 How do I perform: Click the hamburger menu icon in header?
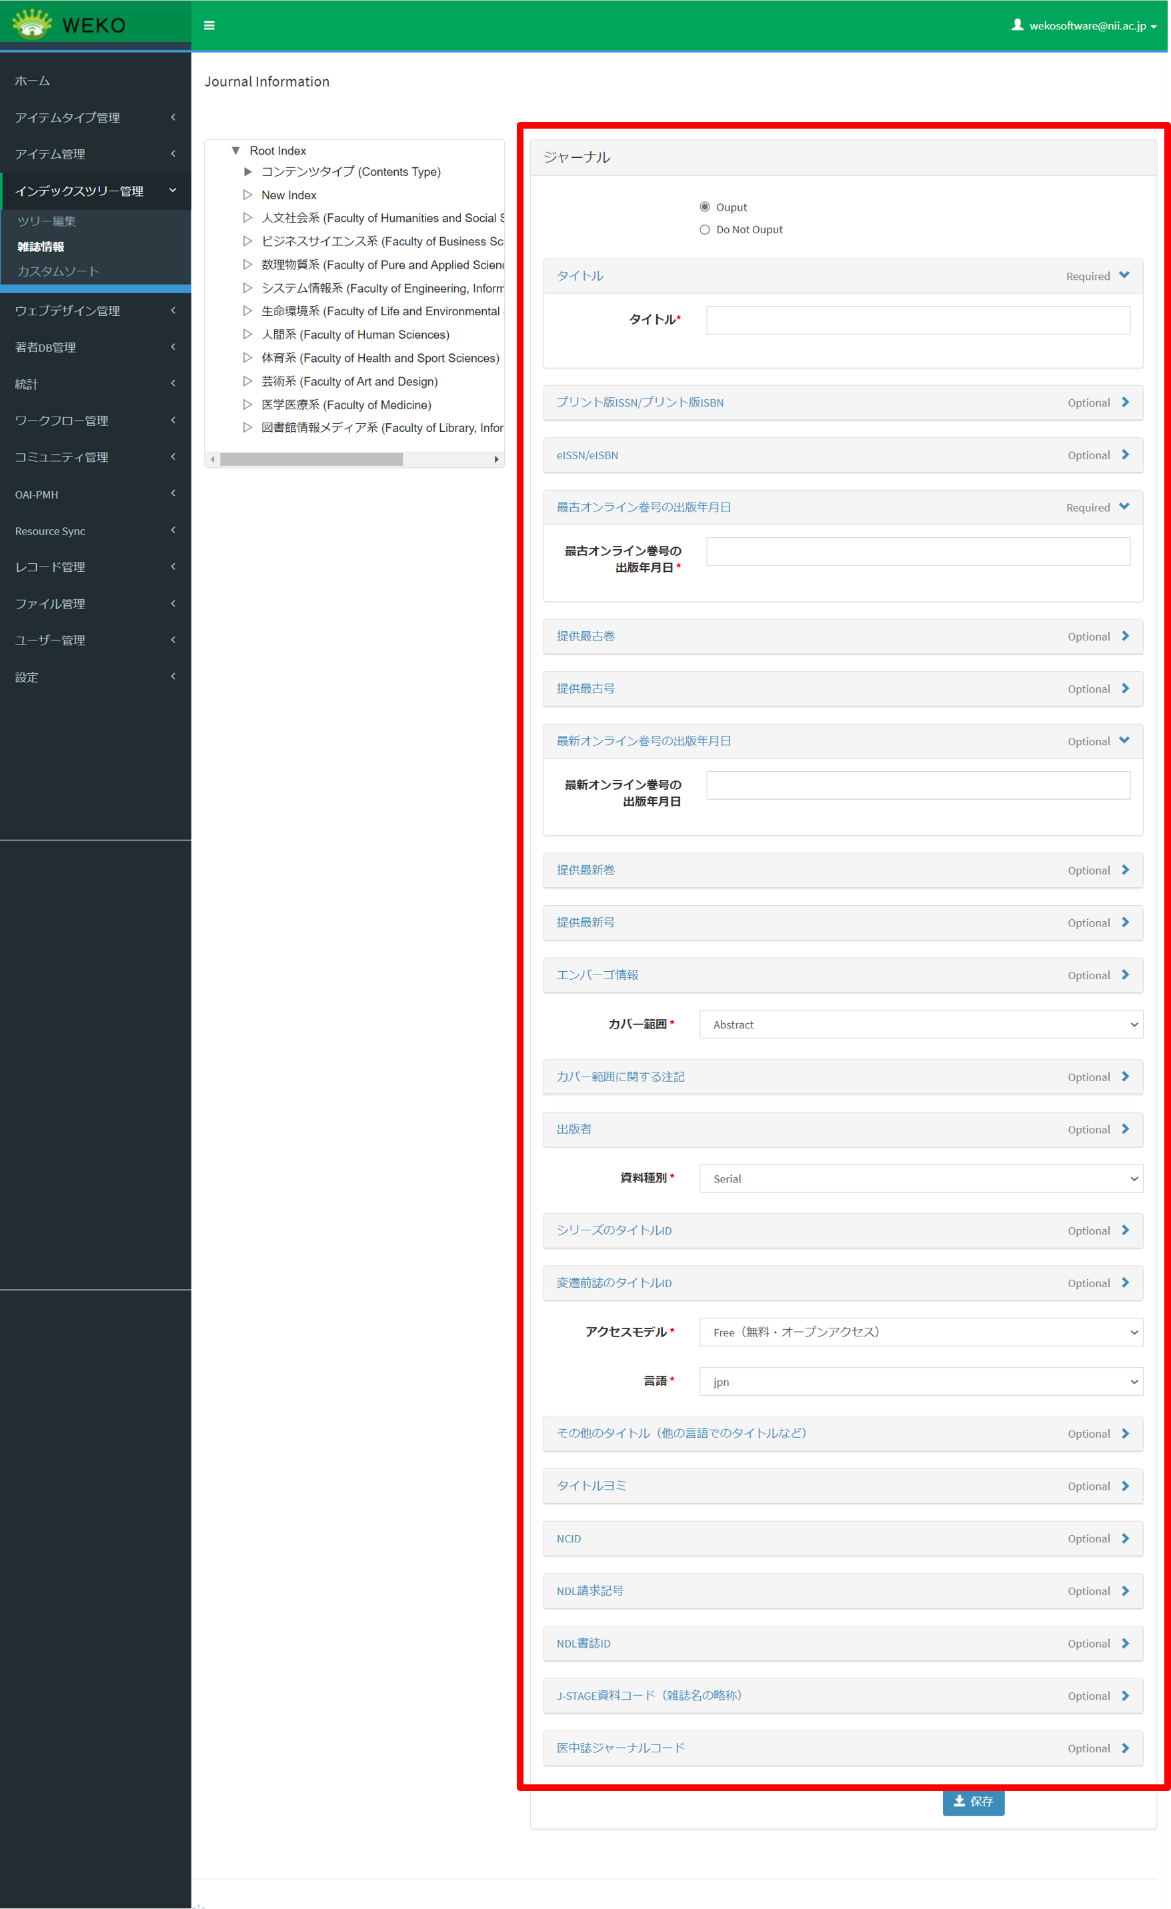coord(209,25)
